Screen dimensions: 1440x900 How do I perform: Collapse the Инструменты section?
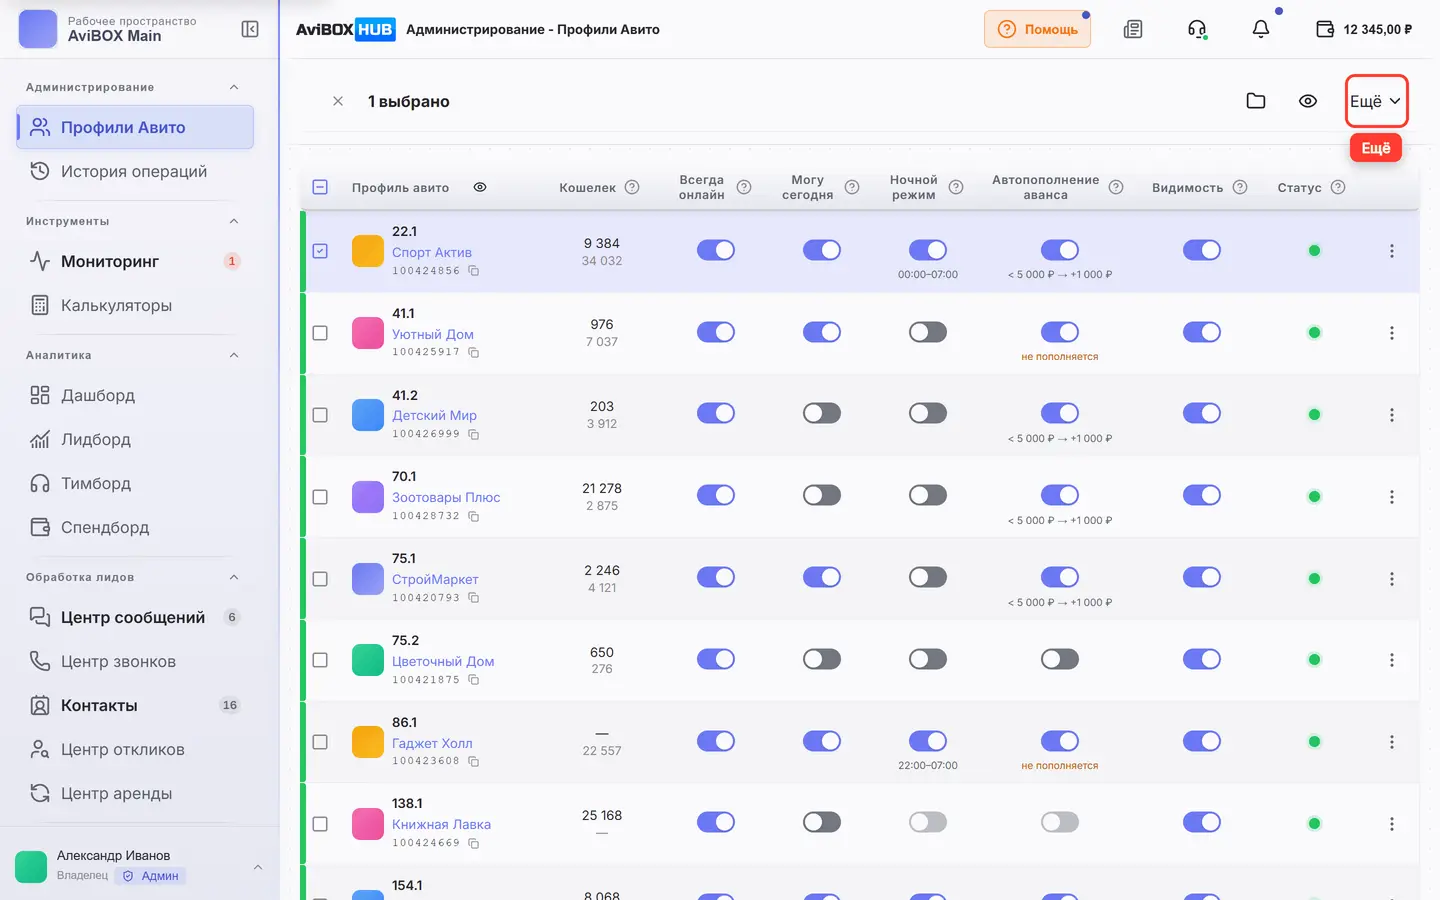[x=234, y=221]
